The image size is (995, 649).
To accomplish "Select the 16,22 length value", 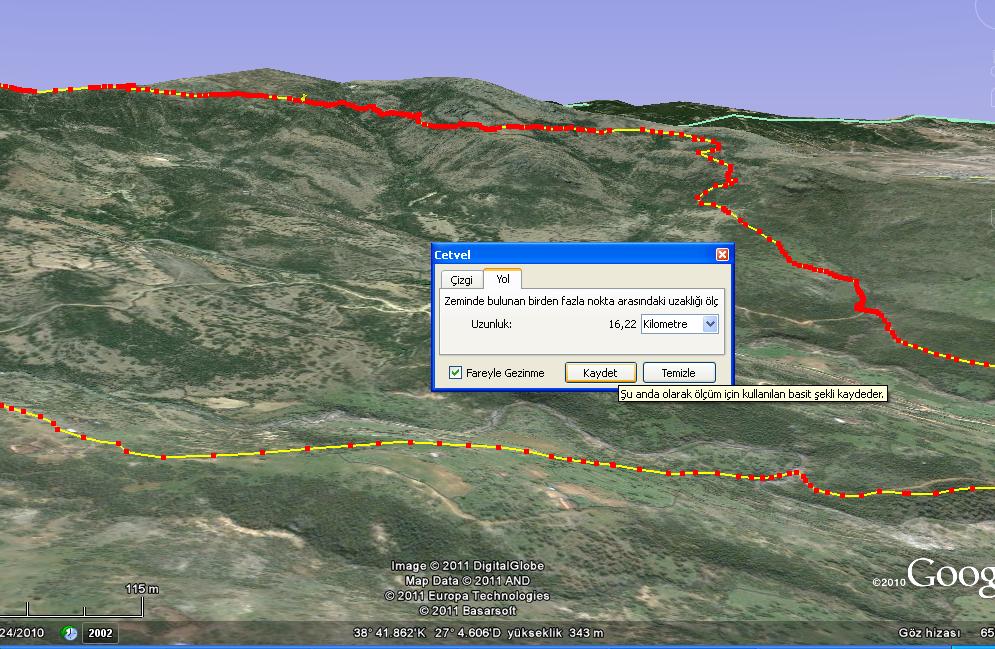I will pos(622,324).
